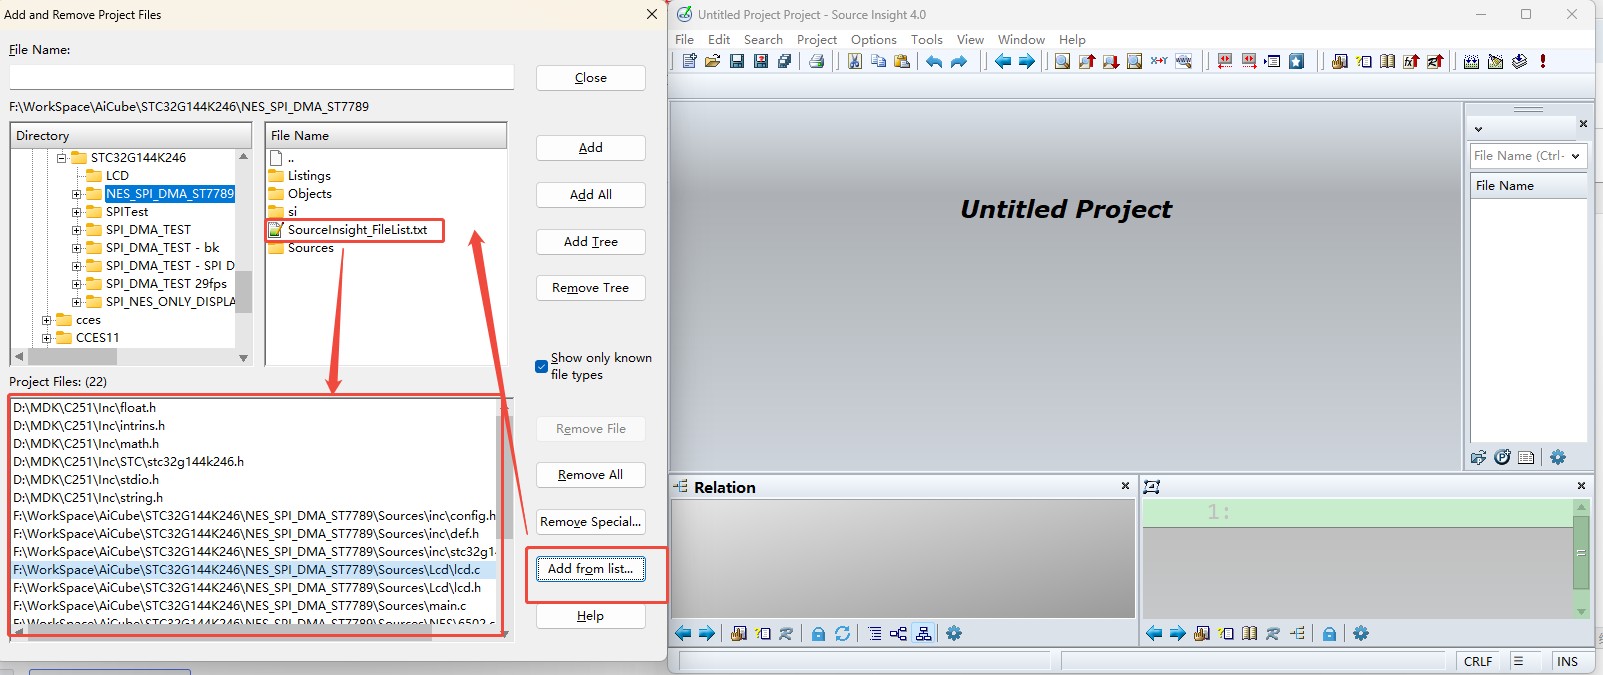Open the Search menu
Image resolution: width=1603 pixels, height=675 pixels.
(x=763, y=39)
